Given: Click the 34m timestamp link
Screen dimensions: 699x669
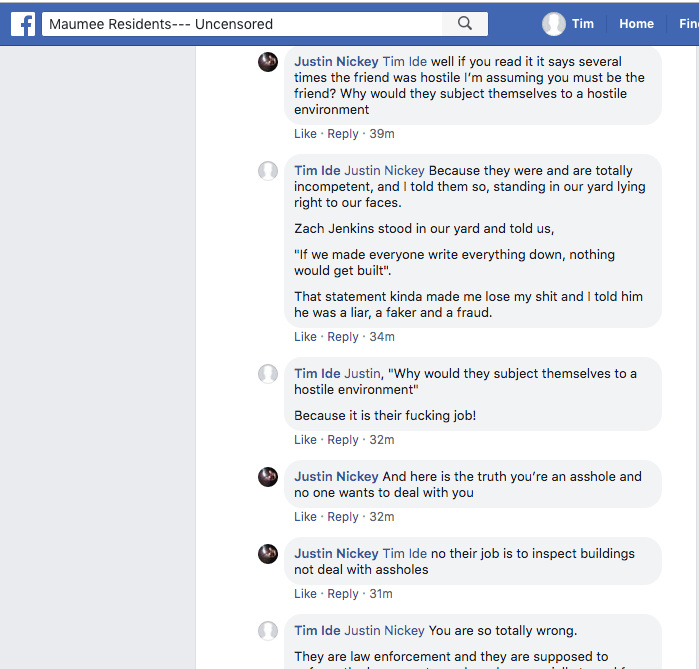Looking at the screenshot, I should click(382, 337).
